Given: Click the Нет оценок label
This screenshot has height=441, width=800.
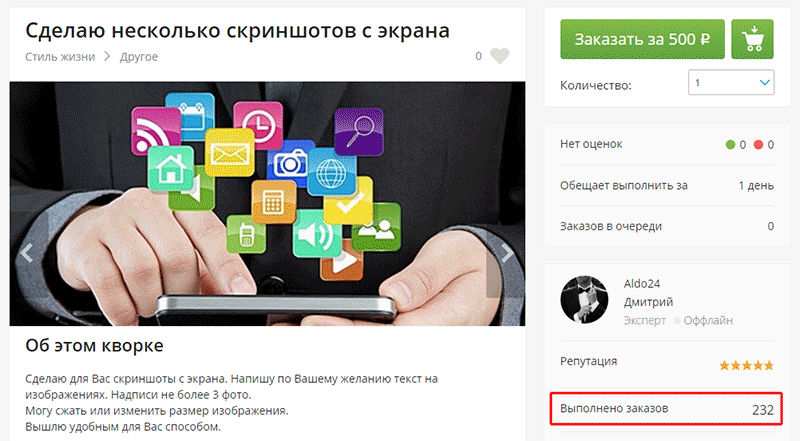Looking at the screenshot, I should pyautogui.click(x=591, y=144).
